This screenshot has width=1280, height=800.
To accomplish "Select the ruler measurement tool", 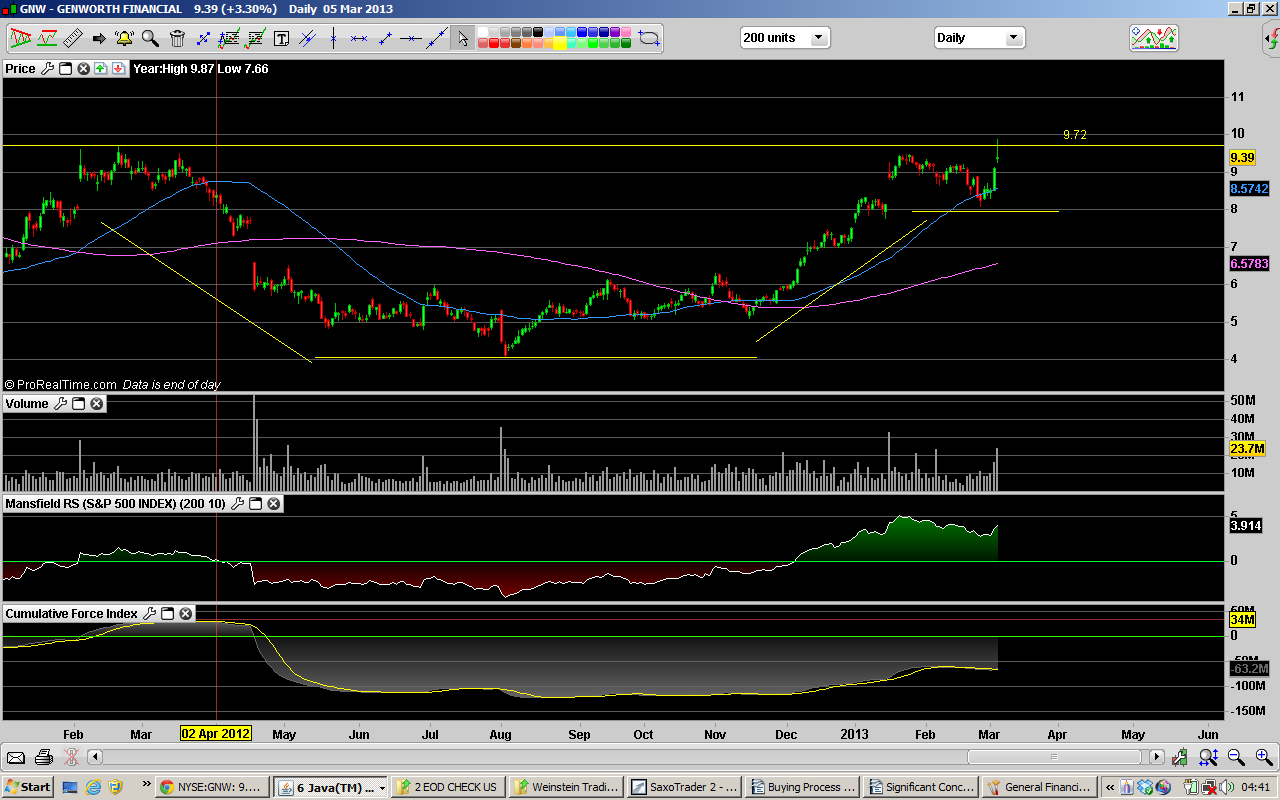I will click(72, 39).
